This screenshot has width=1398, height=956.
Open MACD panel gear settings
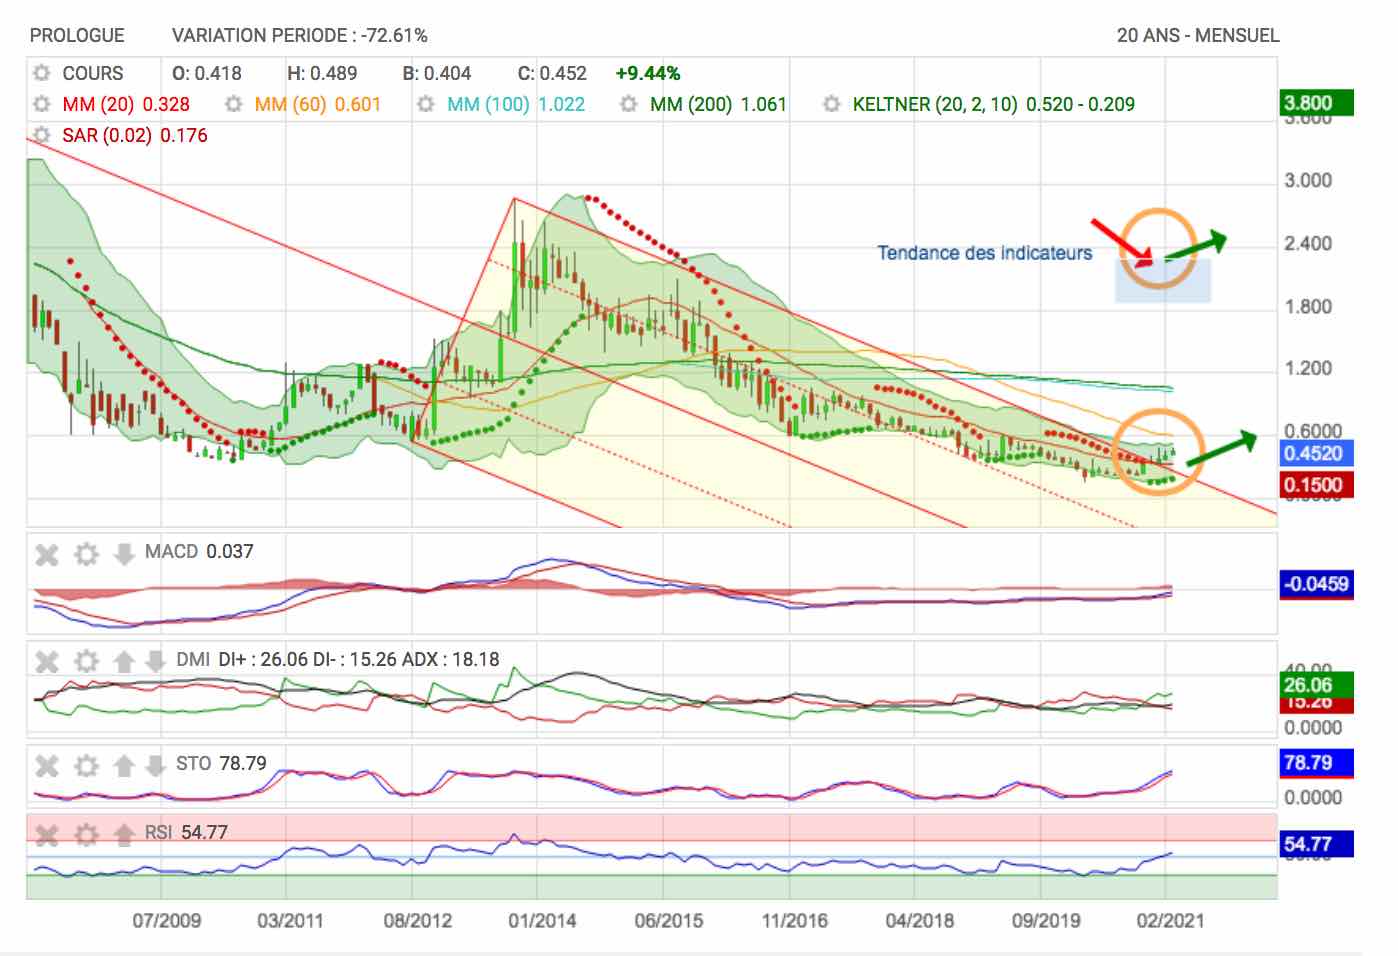(87, 554)
